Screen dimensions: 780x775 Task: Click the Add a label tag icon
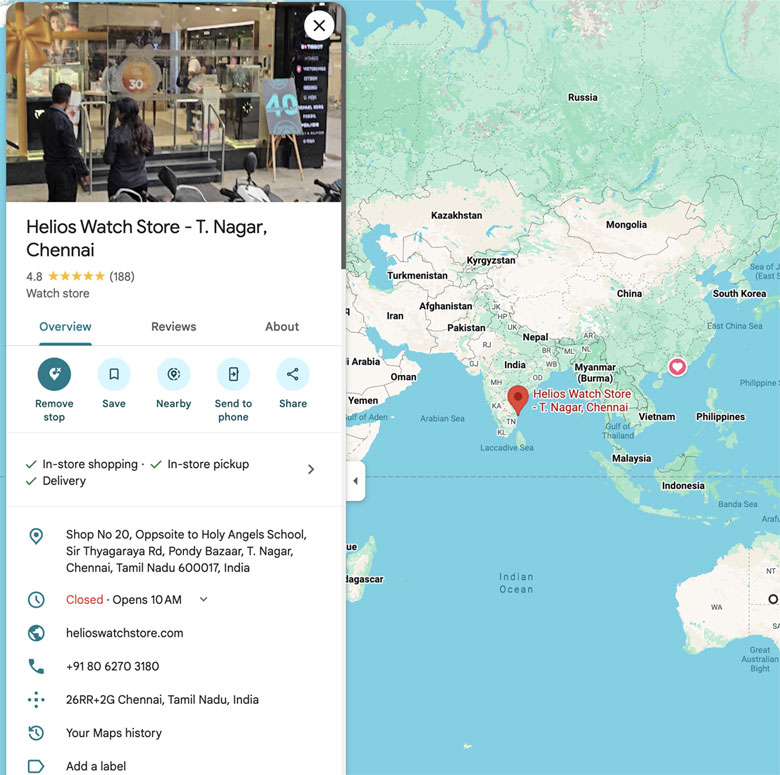coord(36,766)
